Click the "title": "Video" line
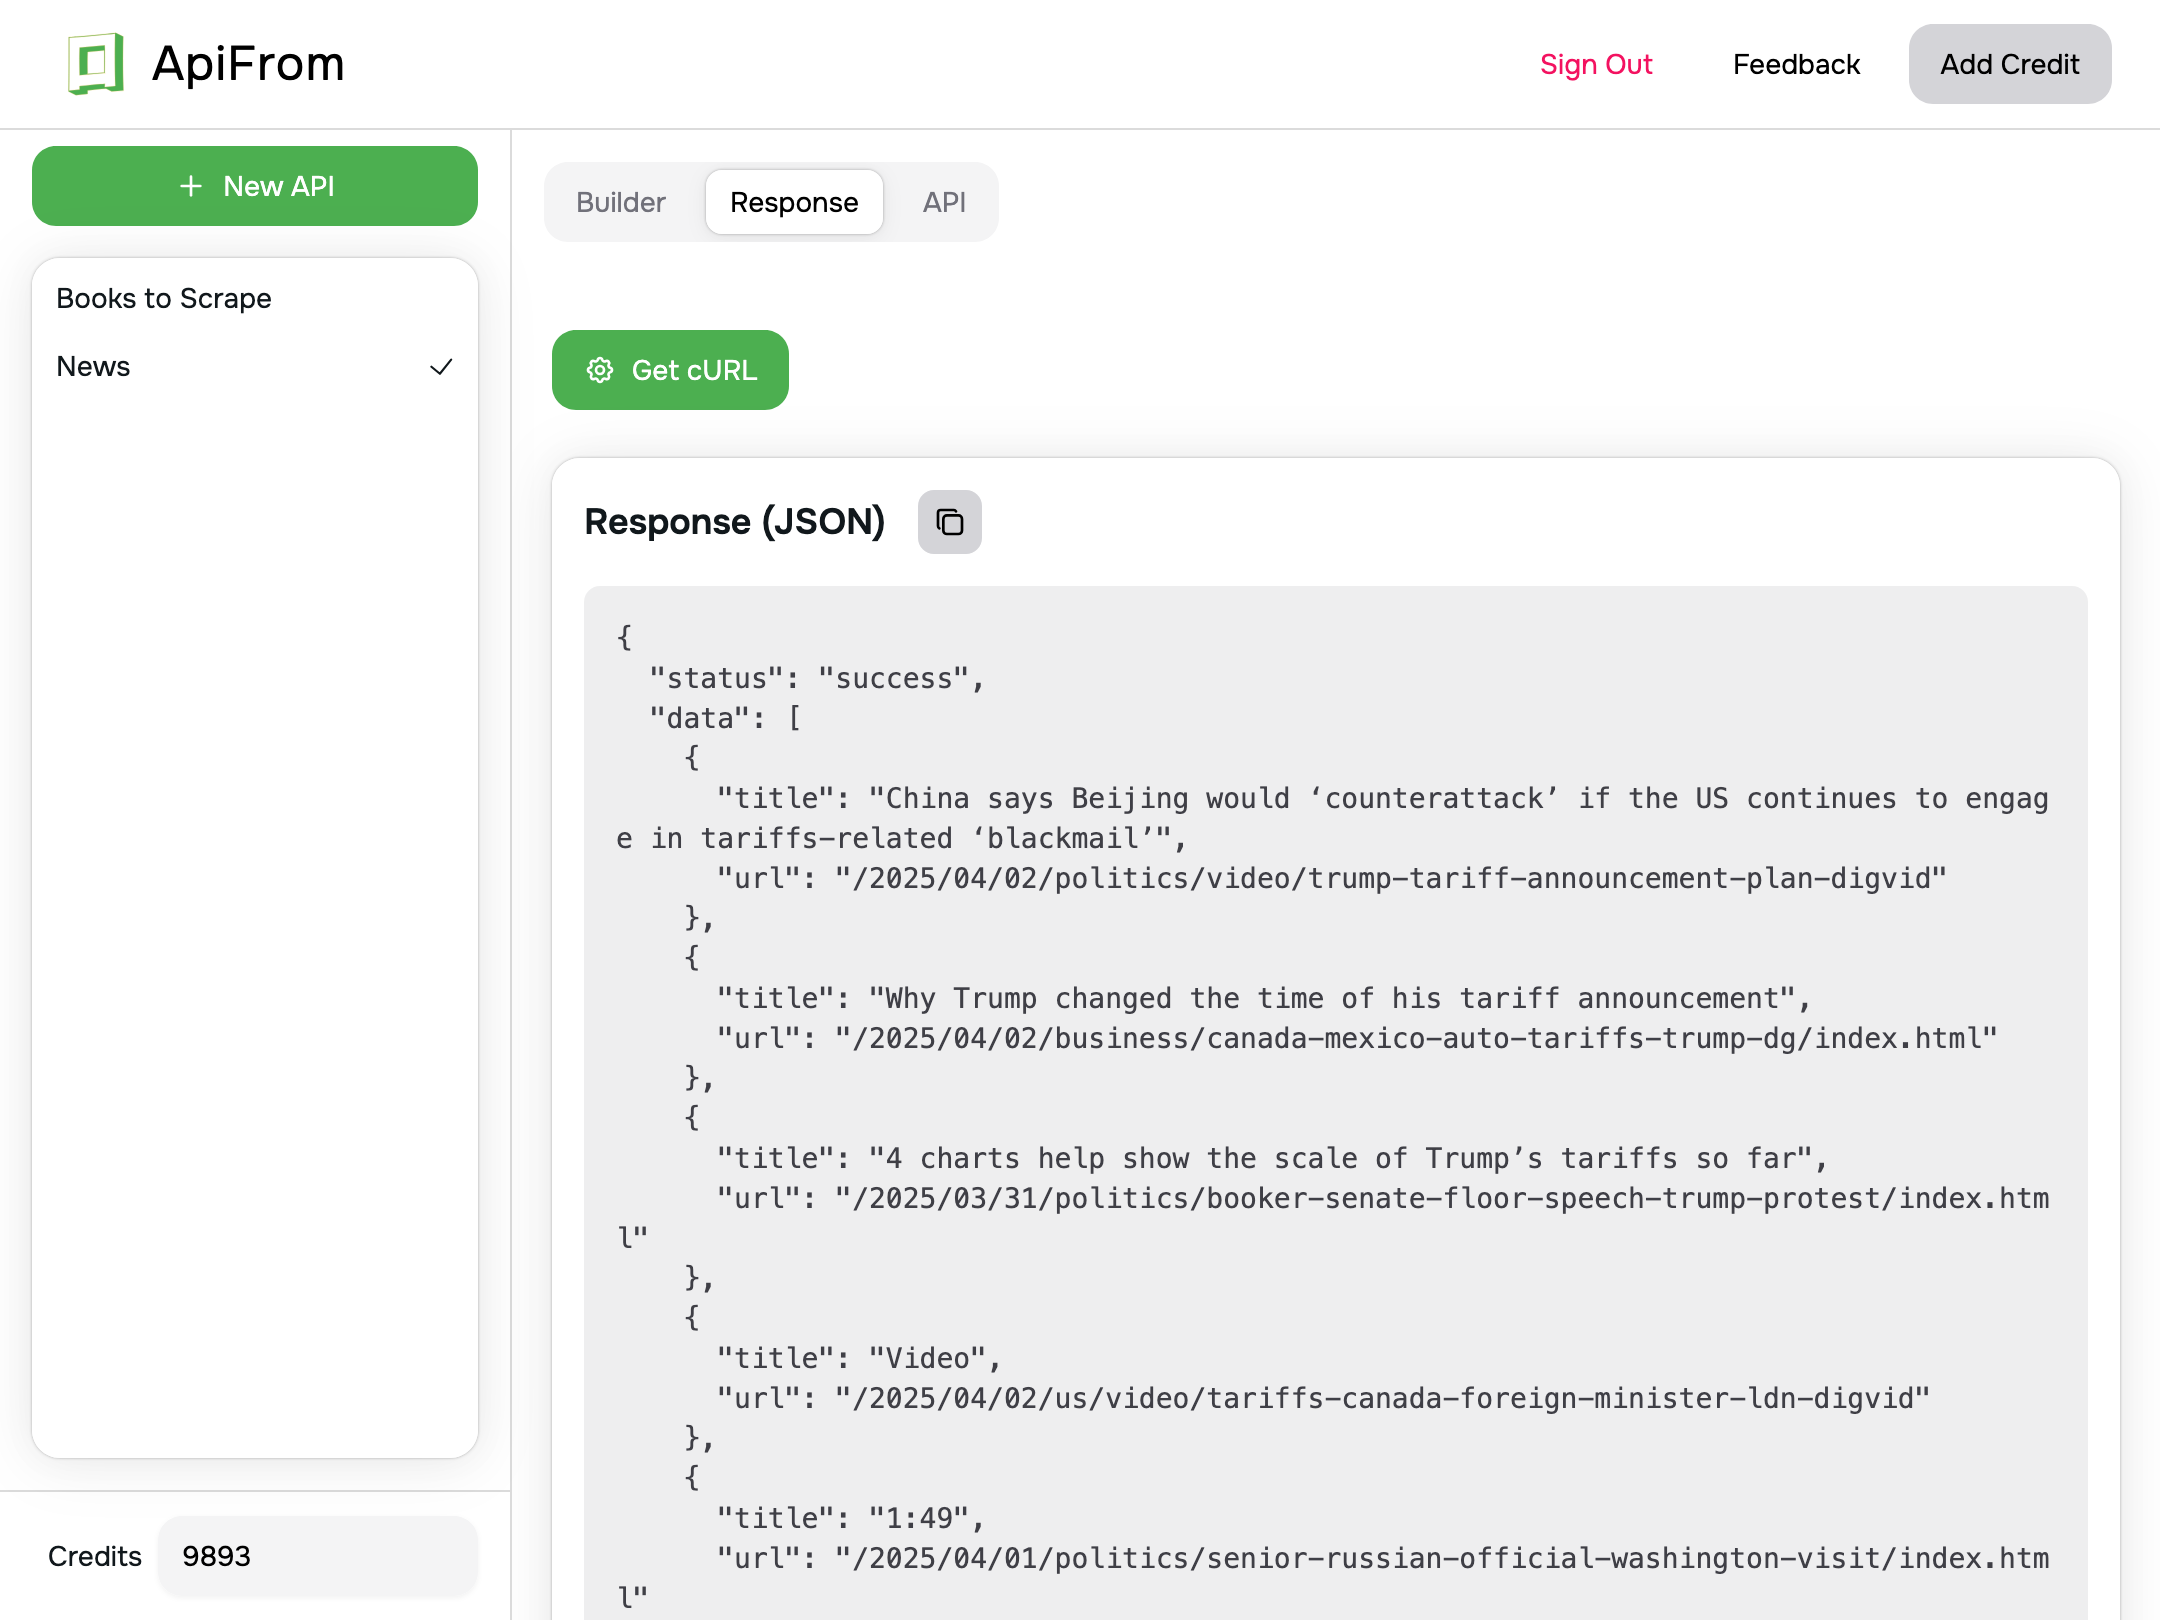 [x=859, y=1358]
